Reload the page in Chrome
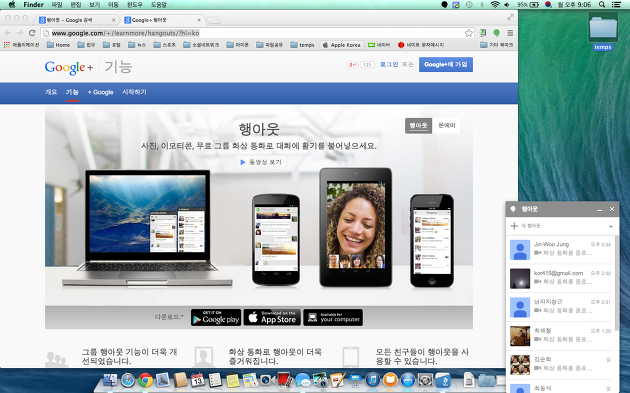Viewport: 630px width, 393px height. [x=32, y=33]
